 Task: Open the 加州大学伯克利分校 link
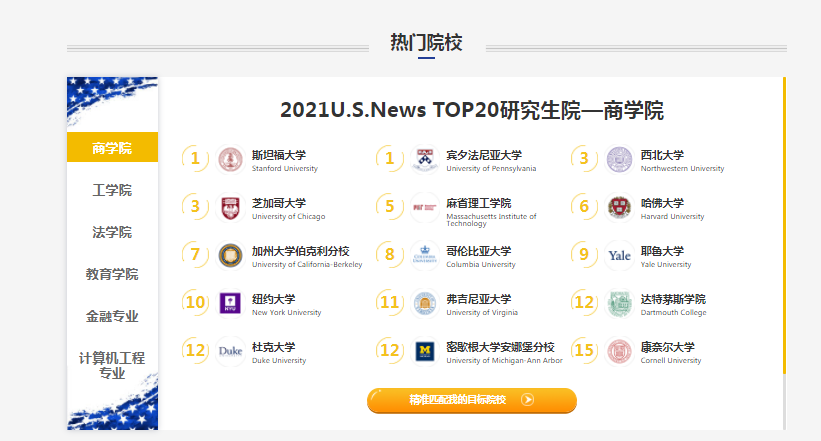301,251
